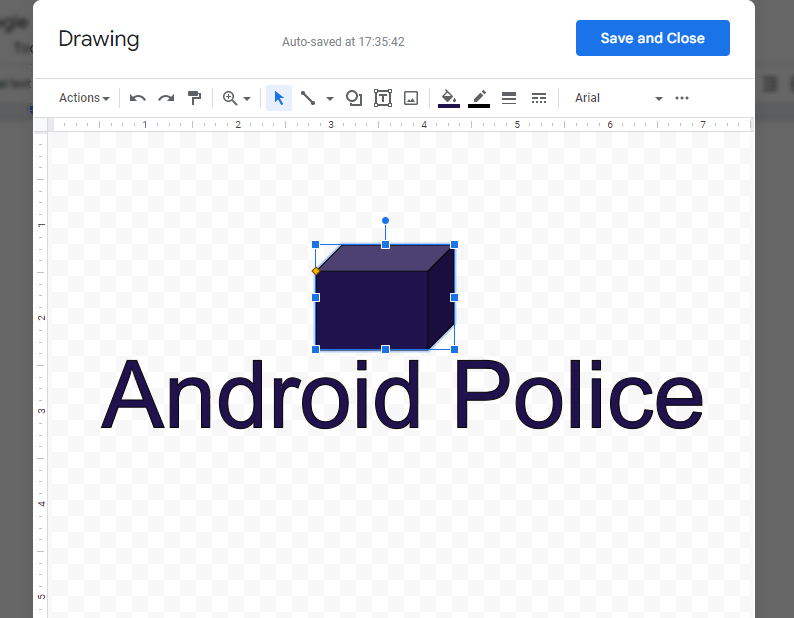
Task: Redo the last undone change
Action: point(166,98)
